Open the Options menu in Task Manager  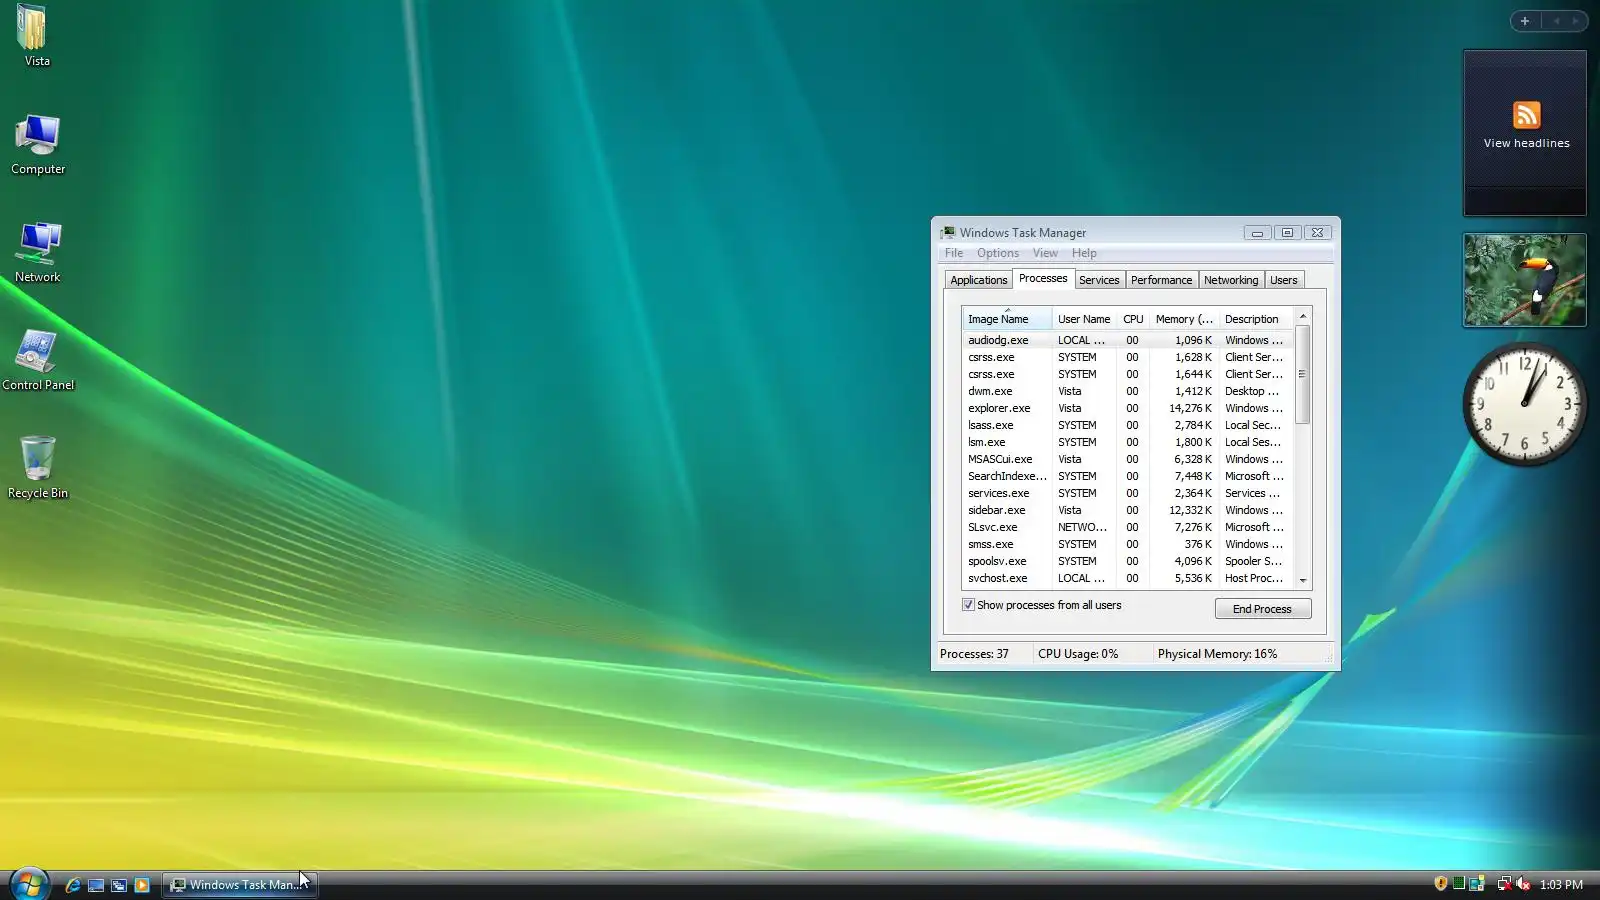pyautogui.click(x=998, y=253)
